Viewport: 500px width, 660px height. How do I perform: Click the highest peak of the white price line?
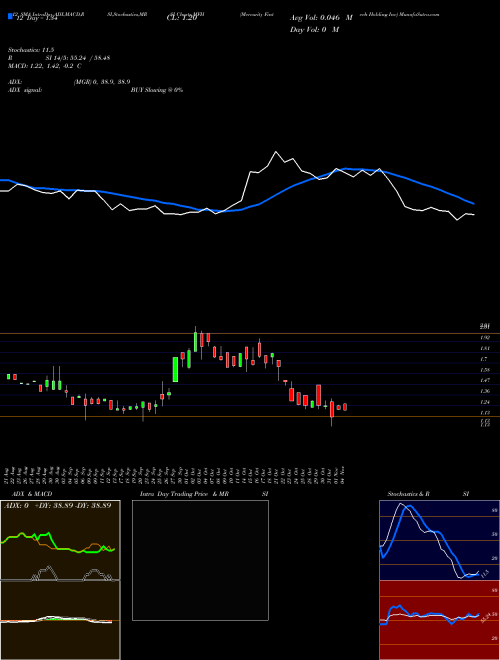point(276,152)
